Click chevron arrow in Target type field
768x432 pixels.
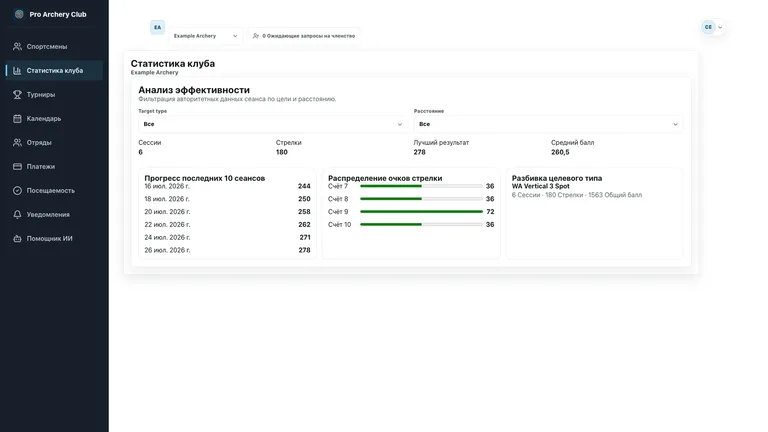[x=400, y=124]
